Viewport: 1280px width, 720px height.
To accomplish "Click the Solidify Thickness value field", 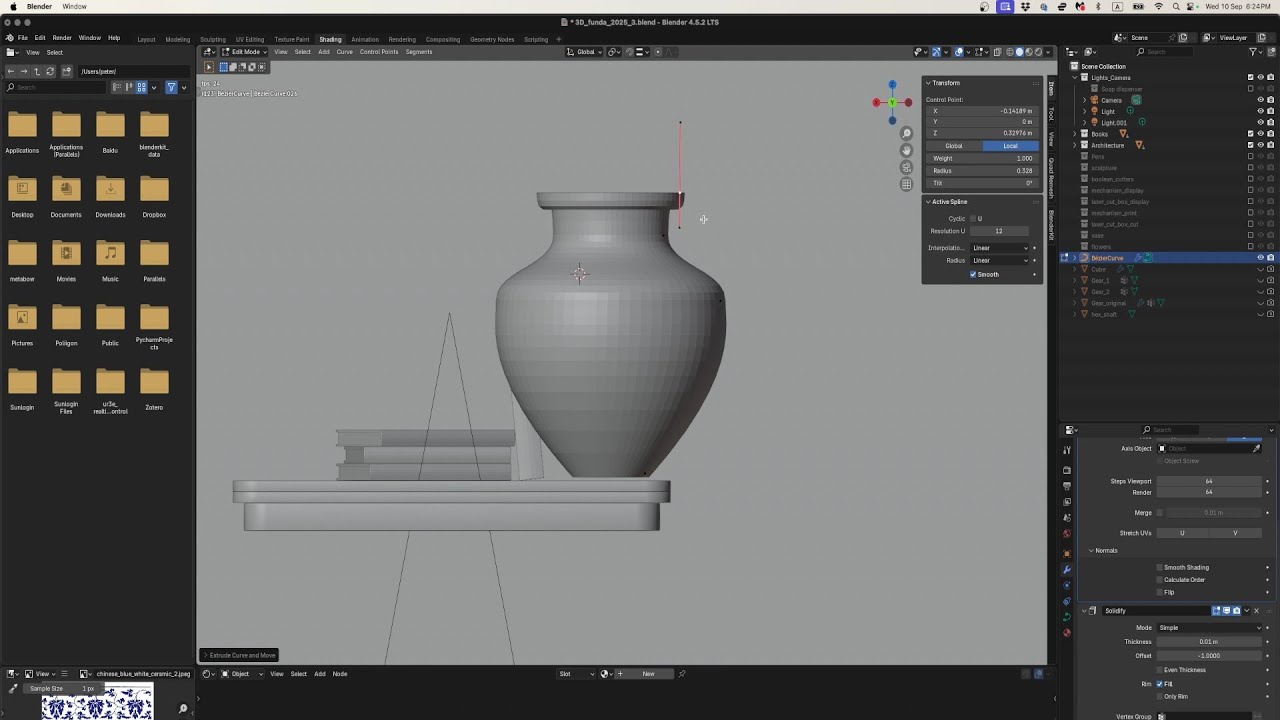I will (1209, 642).
